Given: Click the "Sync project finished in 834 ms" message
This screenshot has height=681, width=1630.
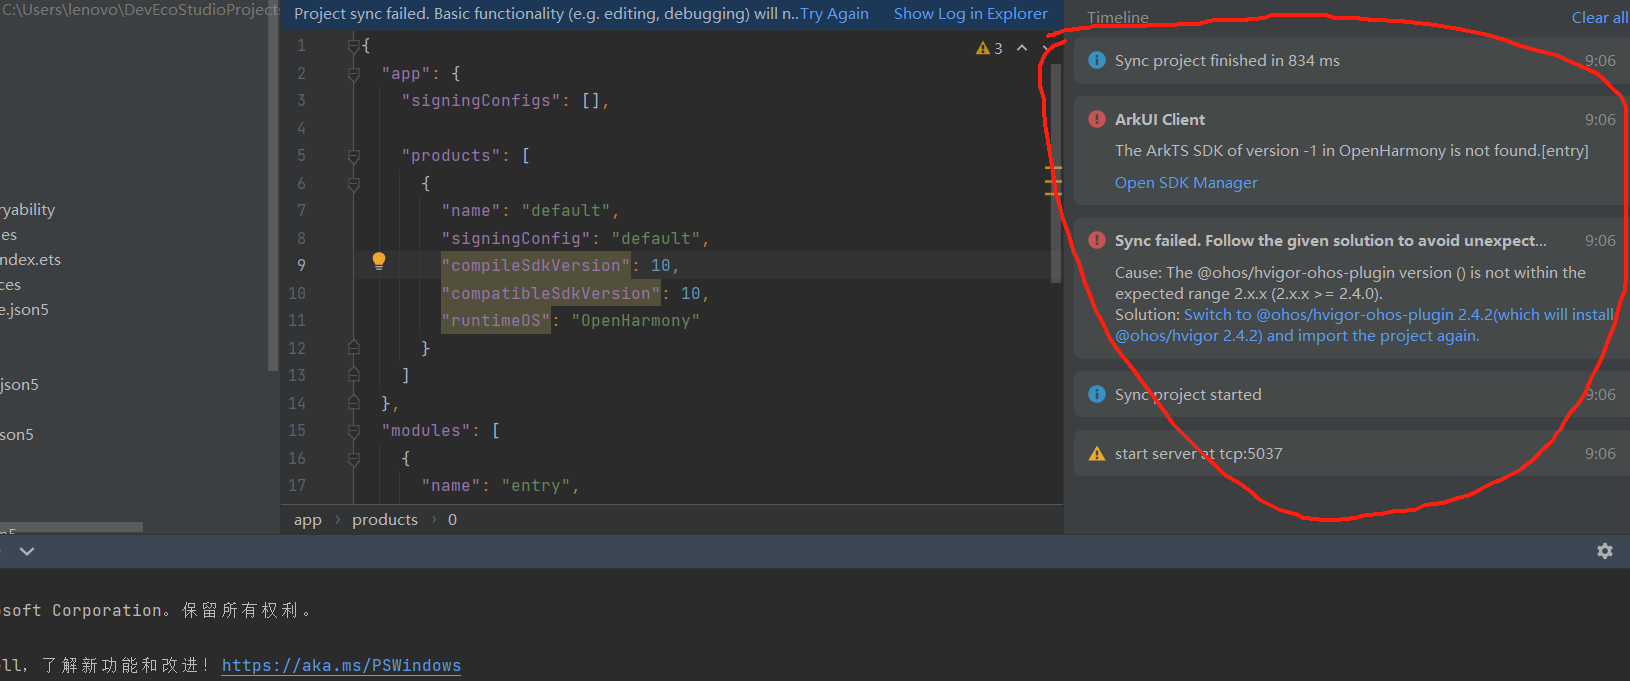Looking at the screenshot, I should point(1227,60).
